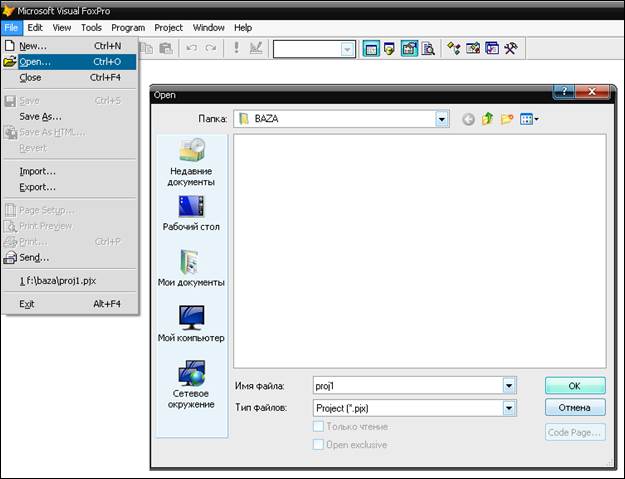Click the Send mail icon in the File menu

10,257
